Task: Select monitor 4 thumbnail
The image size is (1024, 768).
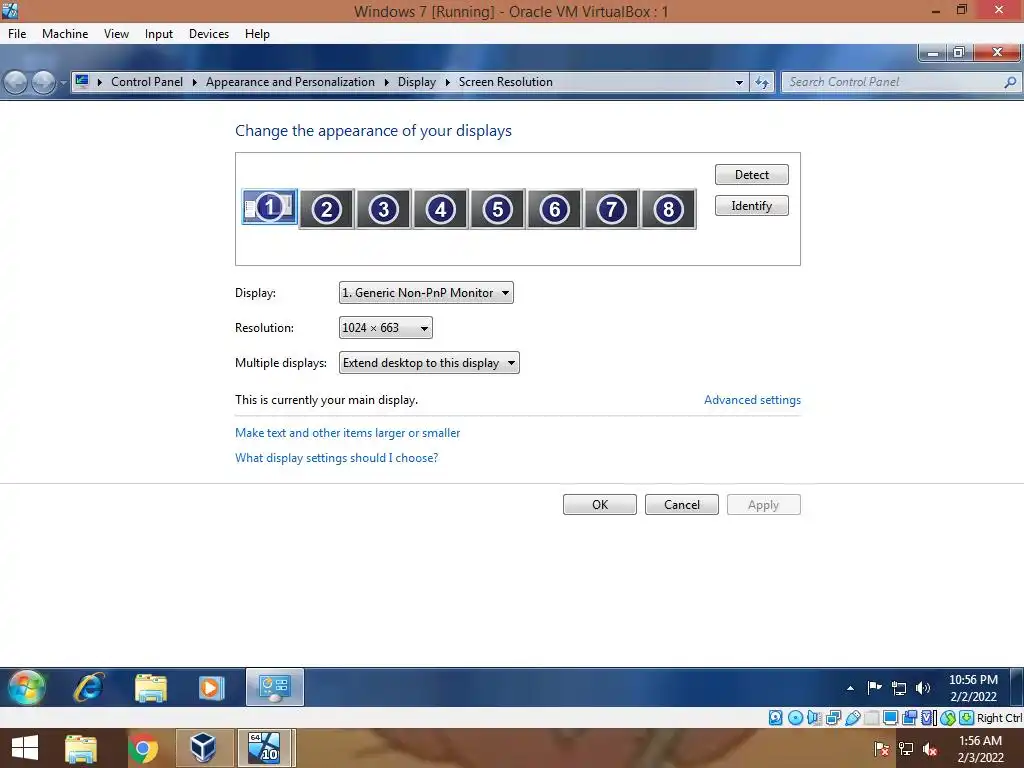Action: (440, 209)
